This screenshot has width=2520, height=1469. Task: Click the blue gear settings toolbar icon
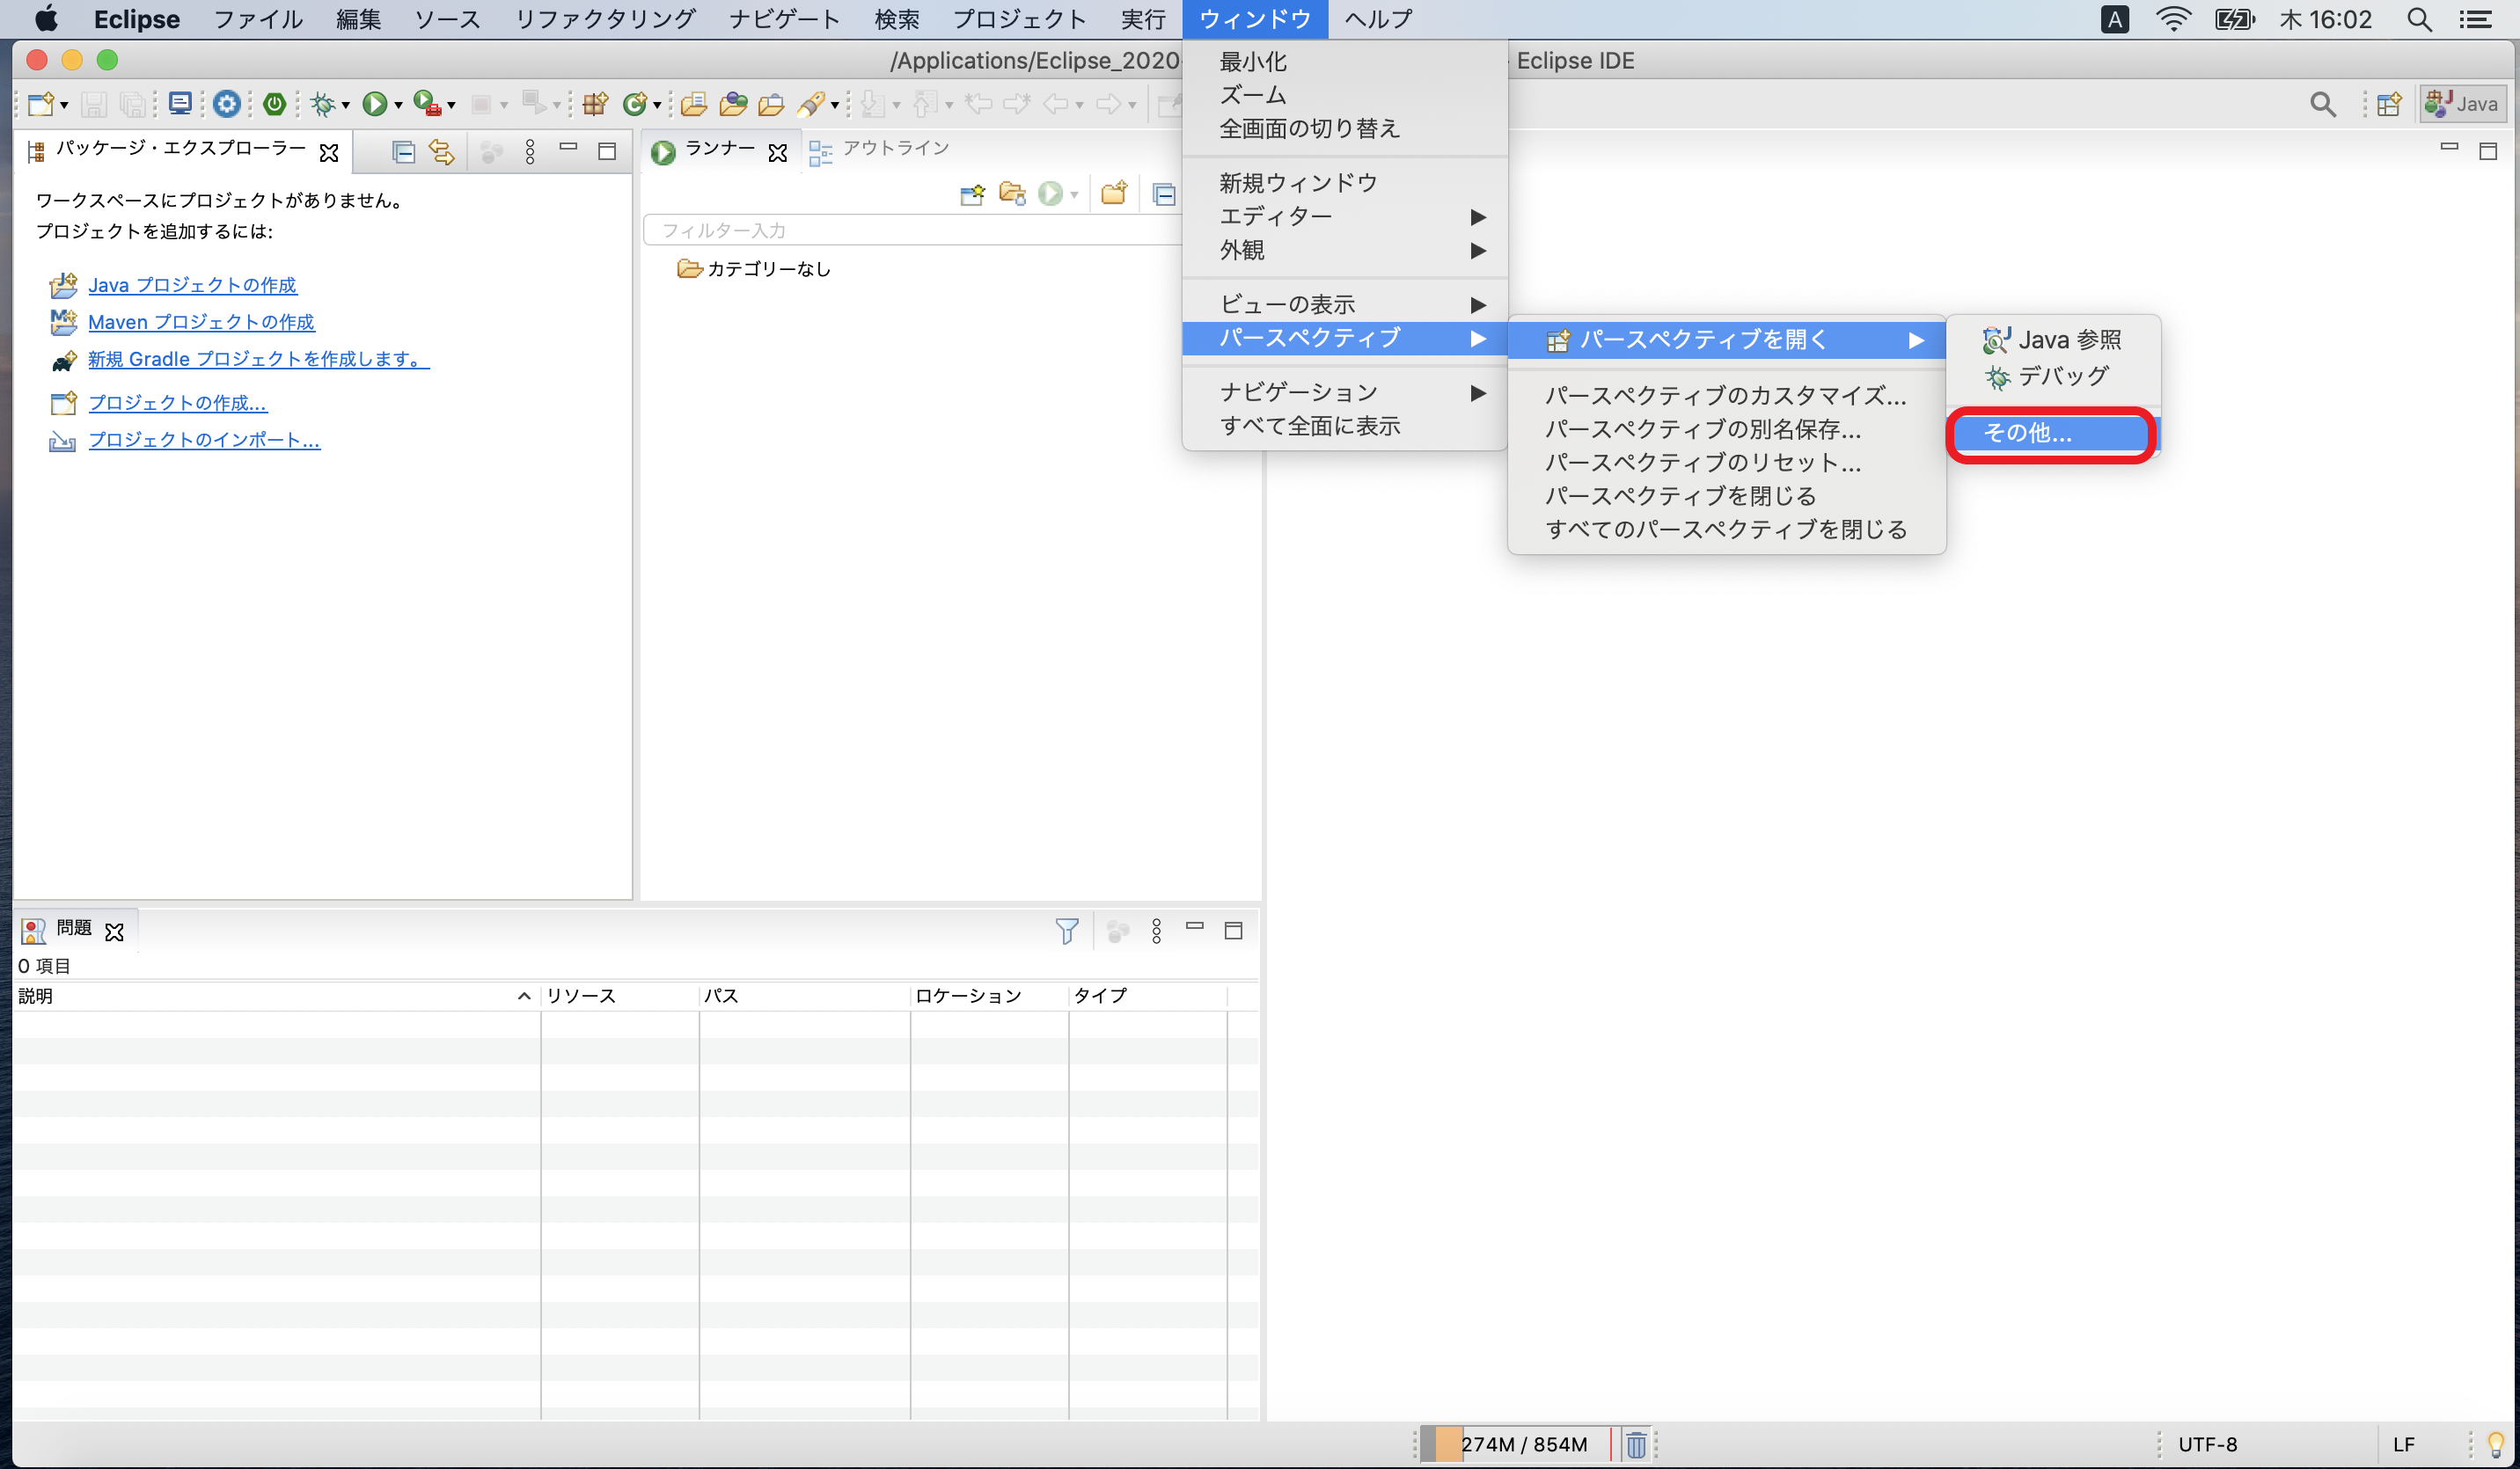click(227, 103)
